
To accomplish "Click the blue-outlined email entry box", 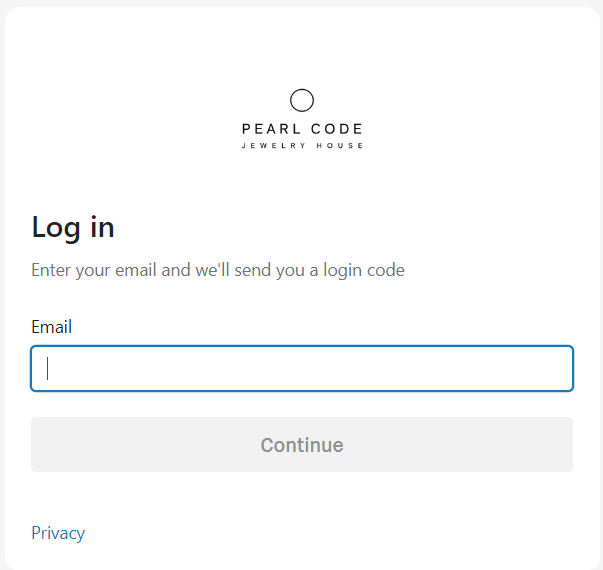I will point(302,369).
